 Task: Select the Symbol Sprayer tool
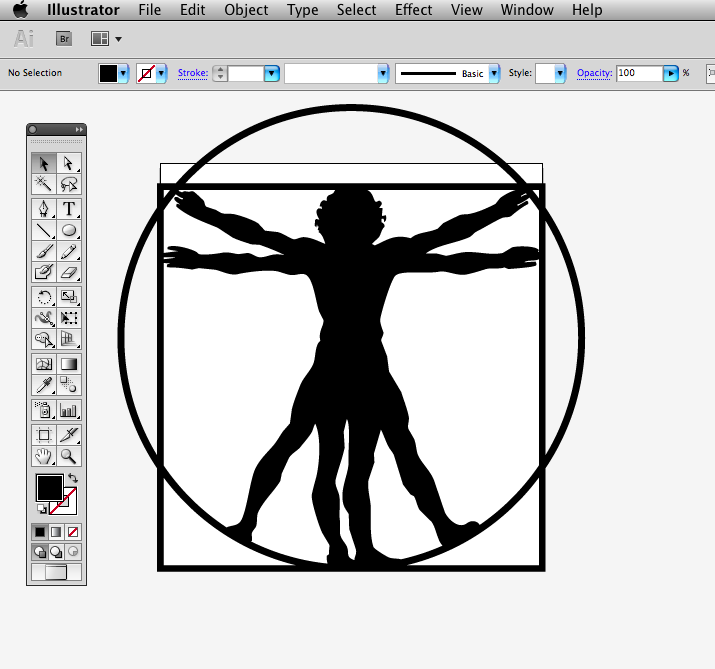[44, 410]
